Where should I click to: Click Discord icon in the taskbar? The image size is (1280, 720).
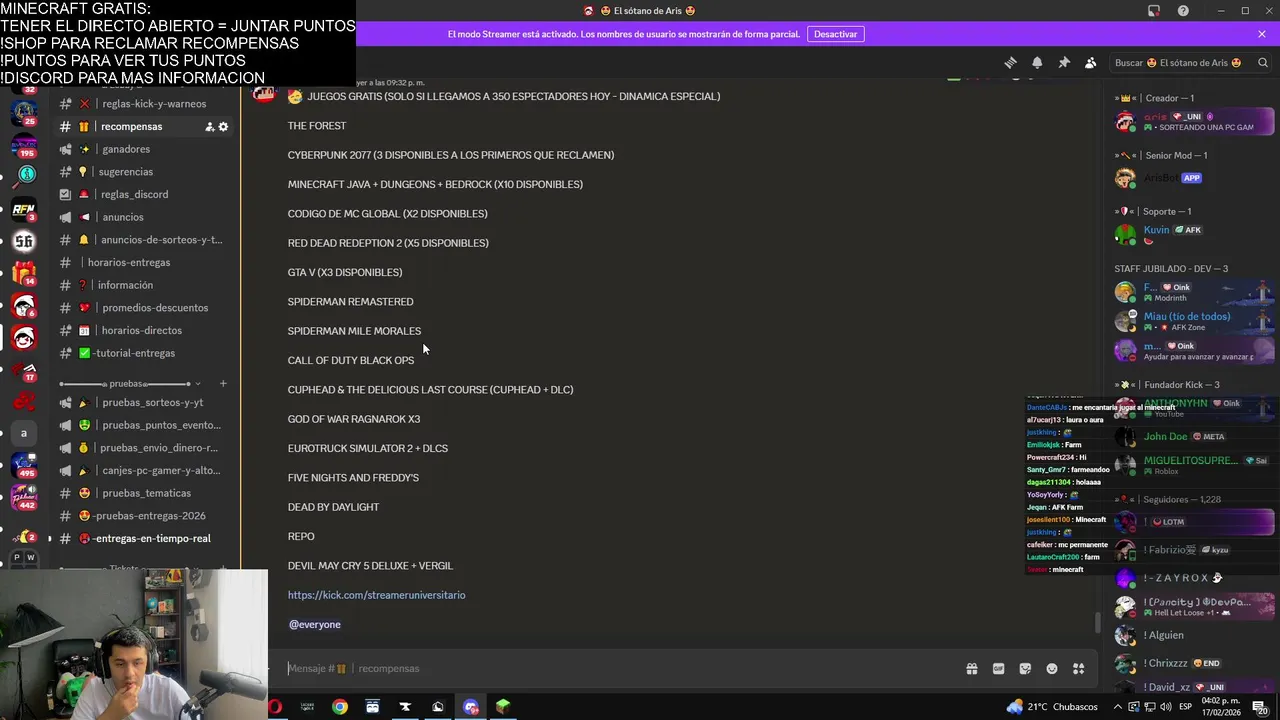pos(471,707)
